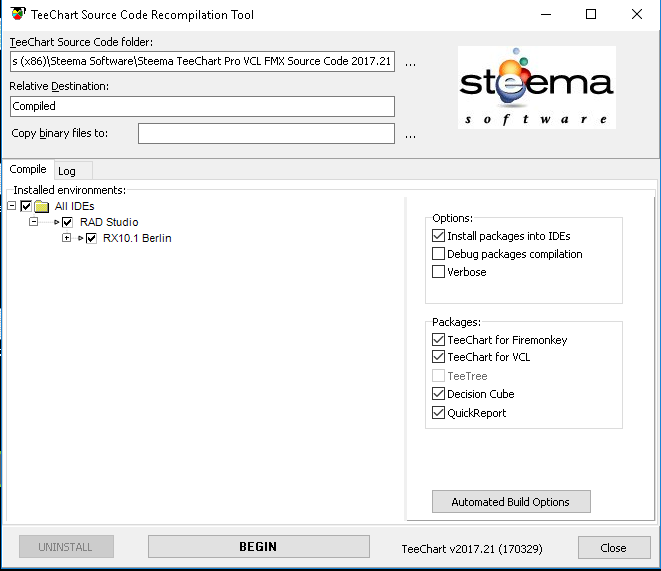Image resolution: width=661 pixels, height=571 pixels.
Task: Close the window with the X button
Action: pyautogui.click(x=637, y=14)
